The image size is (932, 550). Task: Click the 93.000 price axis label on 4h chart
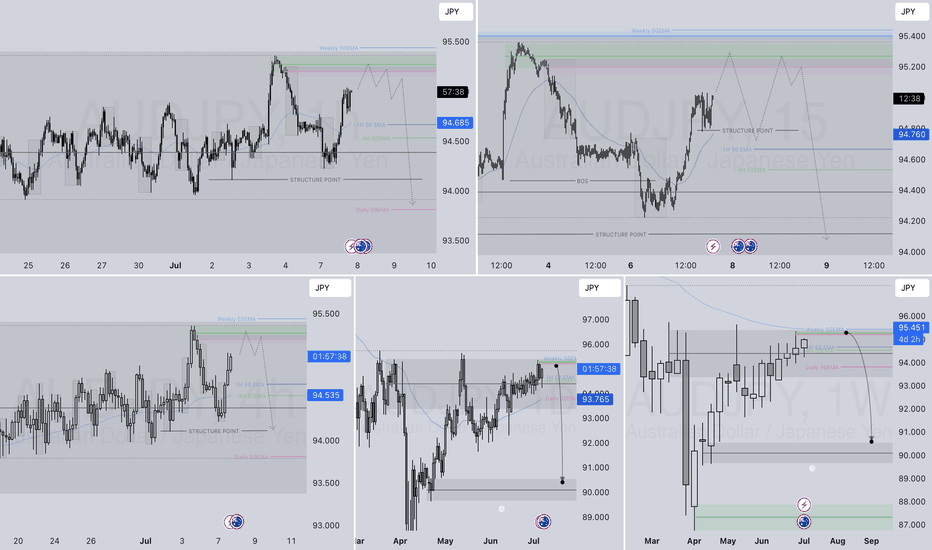tap(326, 526)
